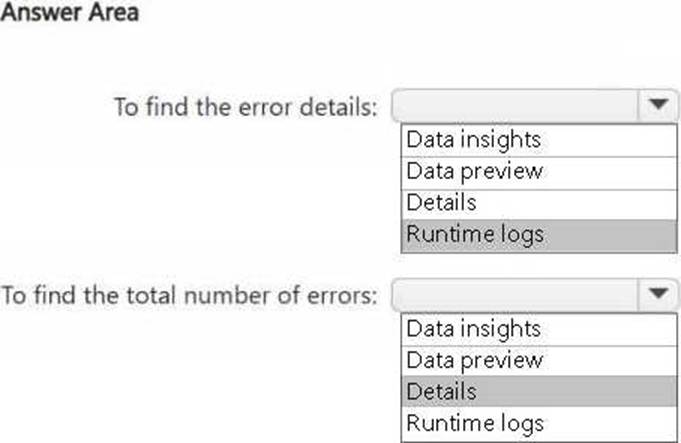Viewport: 681px width, 443px height.
Task: Click the triangle icon beside total errors box
Action: click(x=658, y=294)
